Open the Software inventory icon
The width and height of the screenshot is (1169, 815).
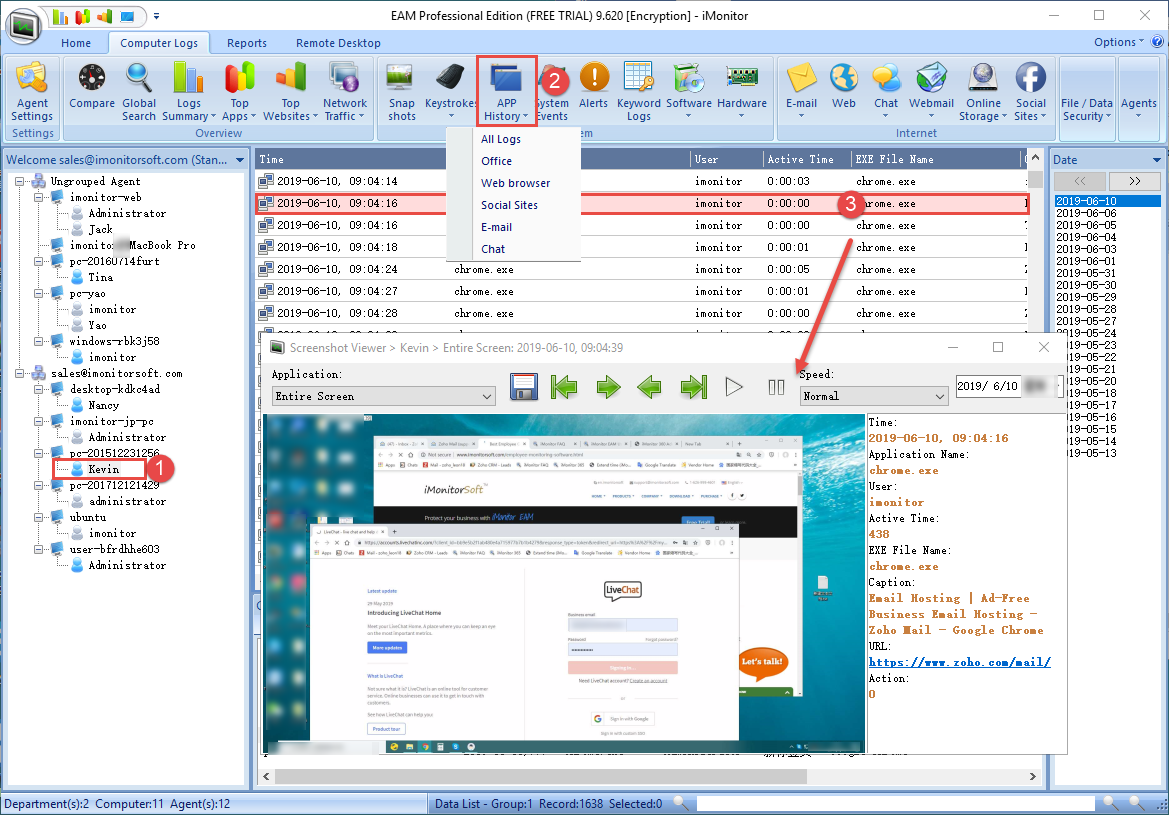[688, 89]
